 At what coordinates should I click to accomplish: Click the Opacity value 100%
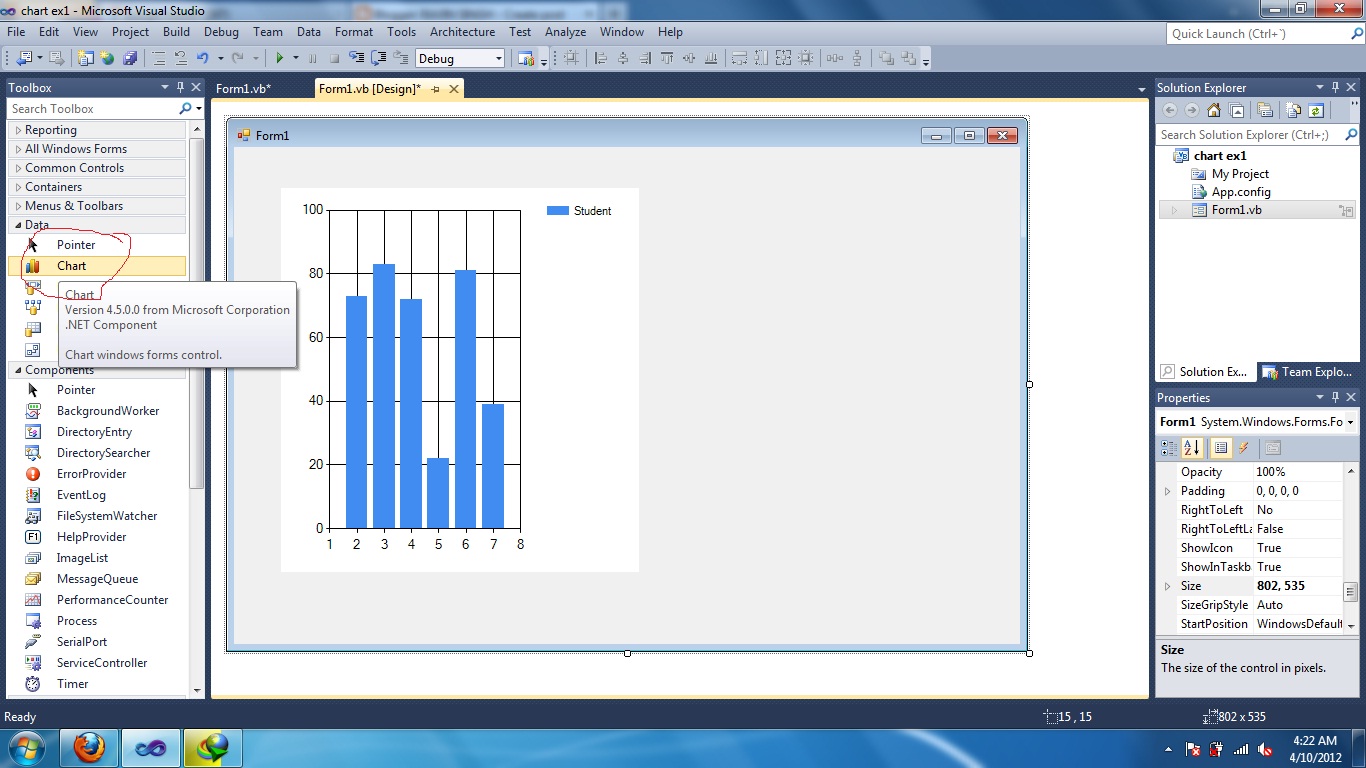pyautogui.click(x=1298, y=472)
